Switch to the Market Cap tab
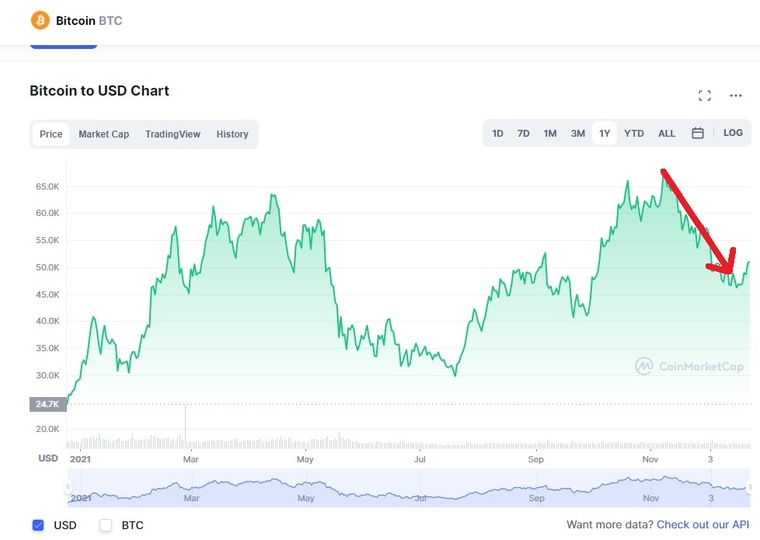This screenshot has height=540, width=760. (104, 134)
